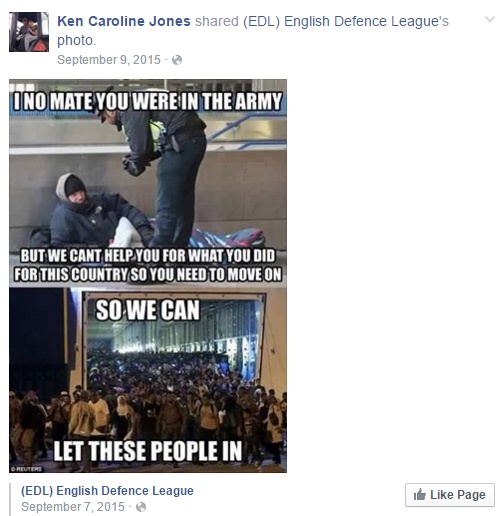Click the Like Page button
This screenshot has width=504, height=516.
(x=450, y=495)
